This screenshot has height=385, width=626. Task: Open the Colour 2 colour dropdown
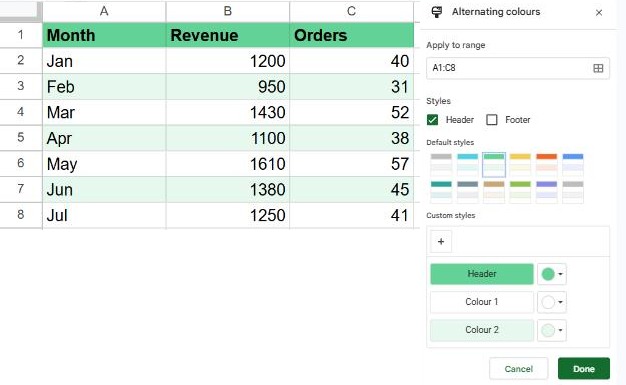pos(552,330)
